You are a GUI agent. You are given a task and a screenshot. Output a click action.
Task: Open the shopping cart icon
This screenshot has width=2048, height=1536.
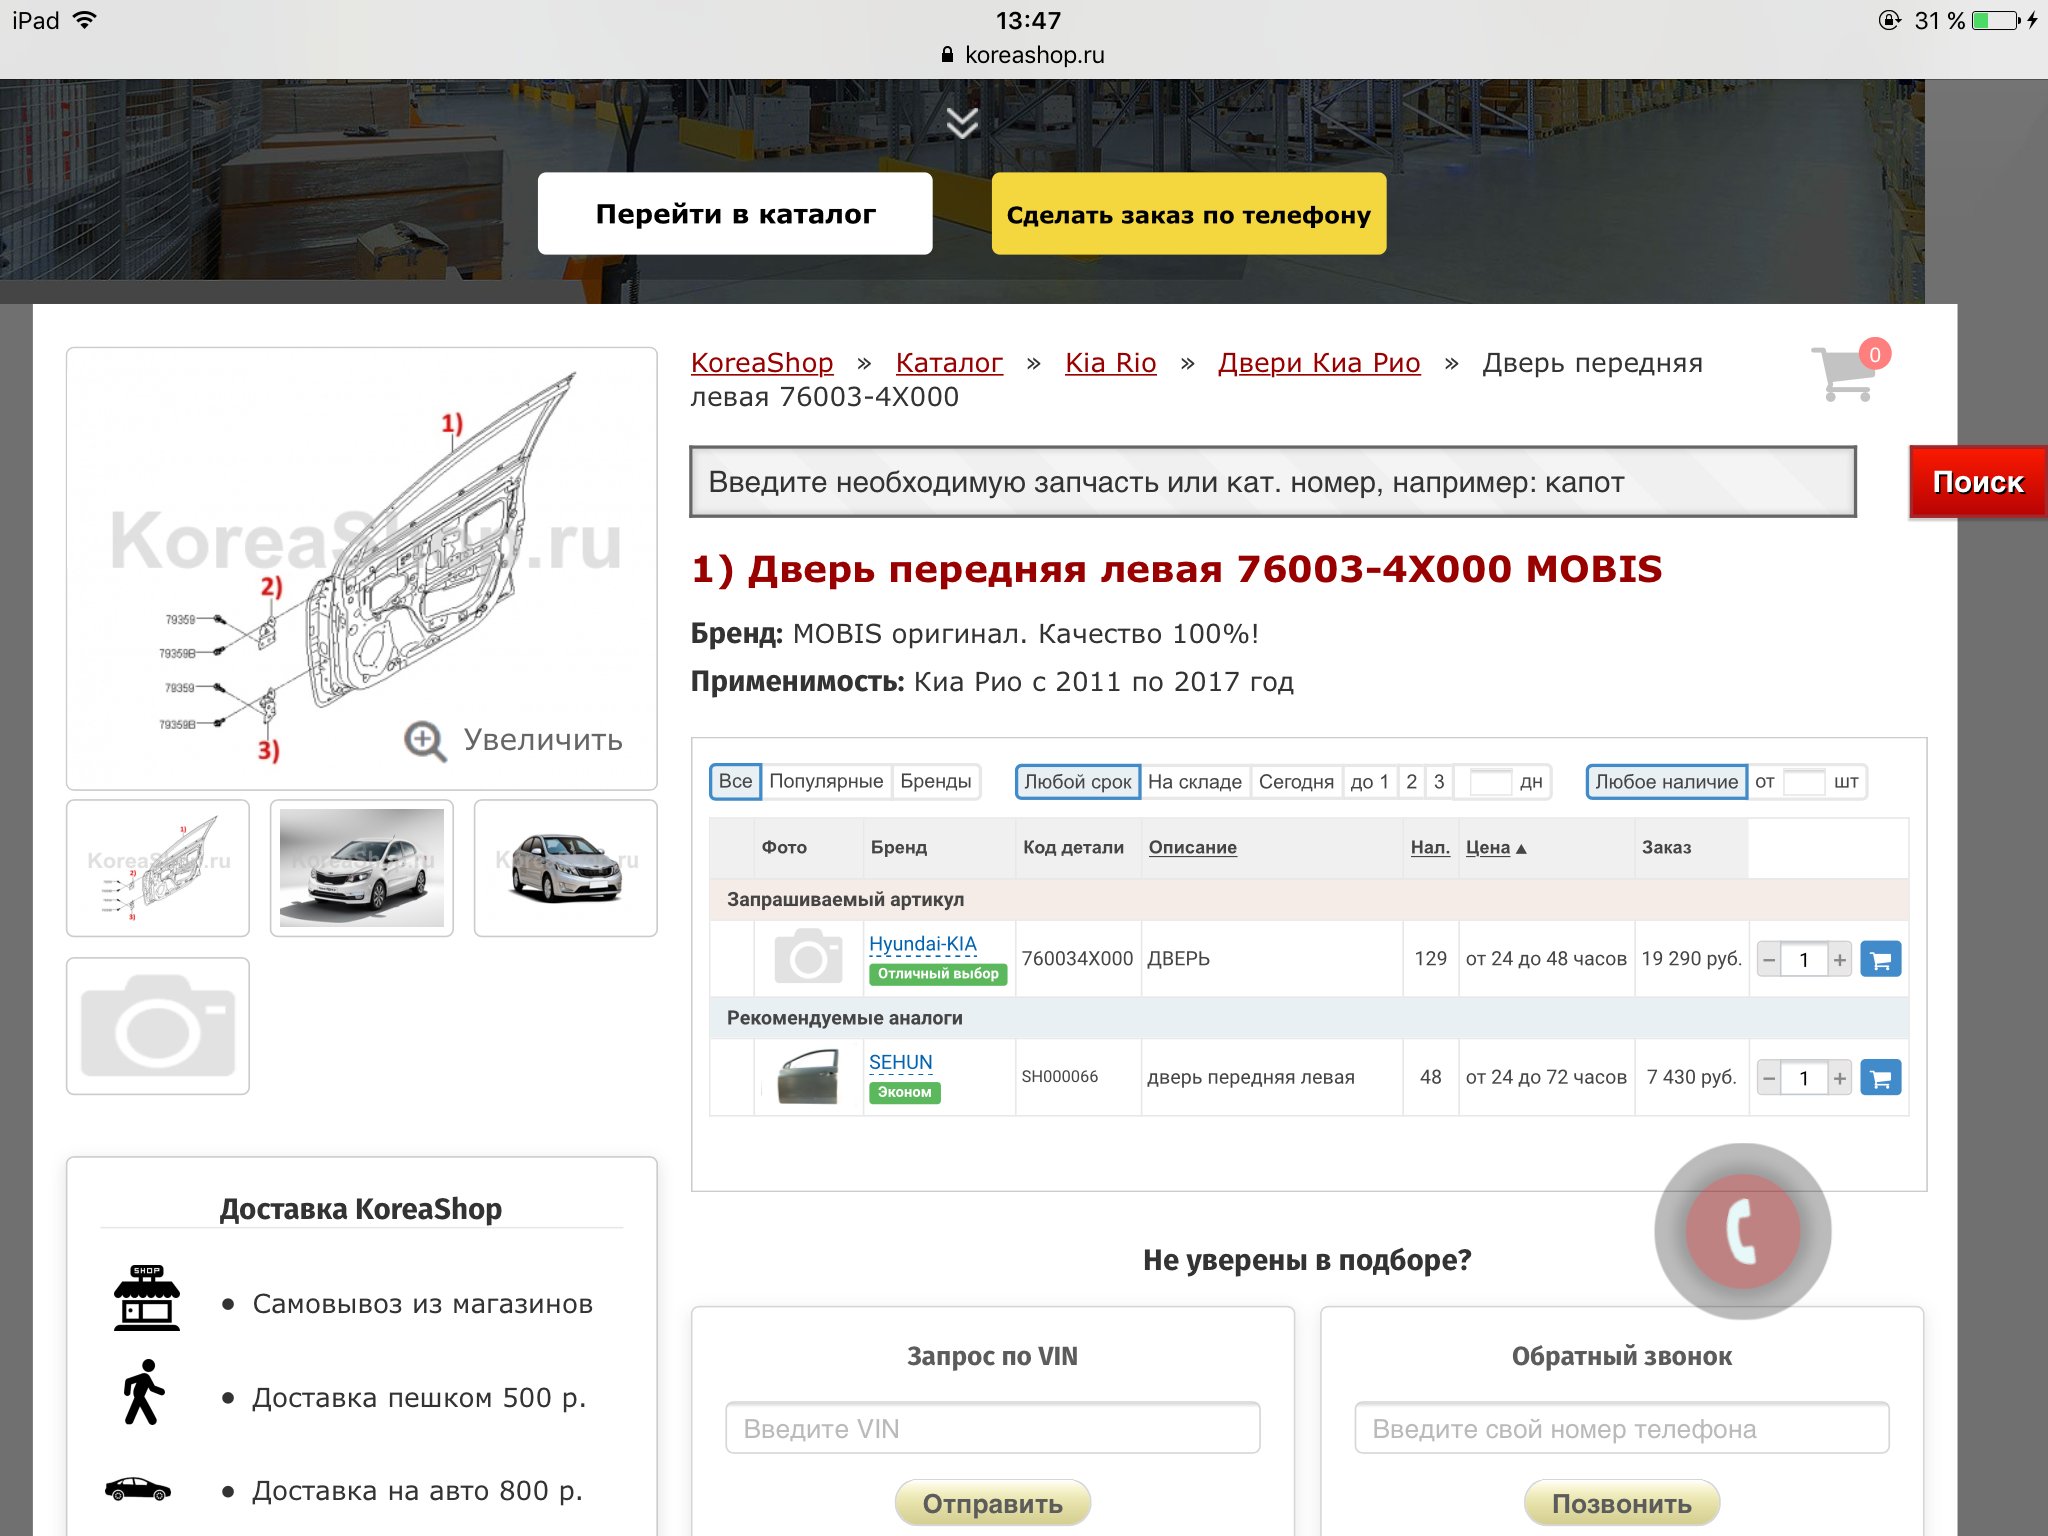pyautogui.click(x=1846, y=374)
